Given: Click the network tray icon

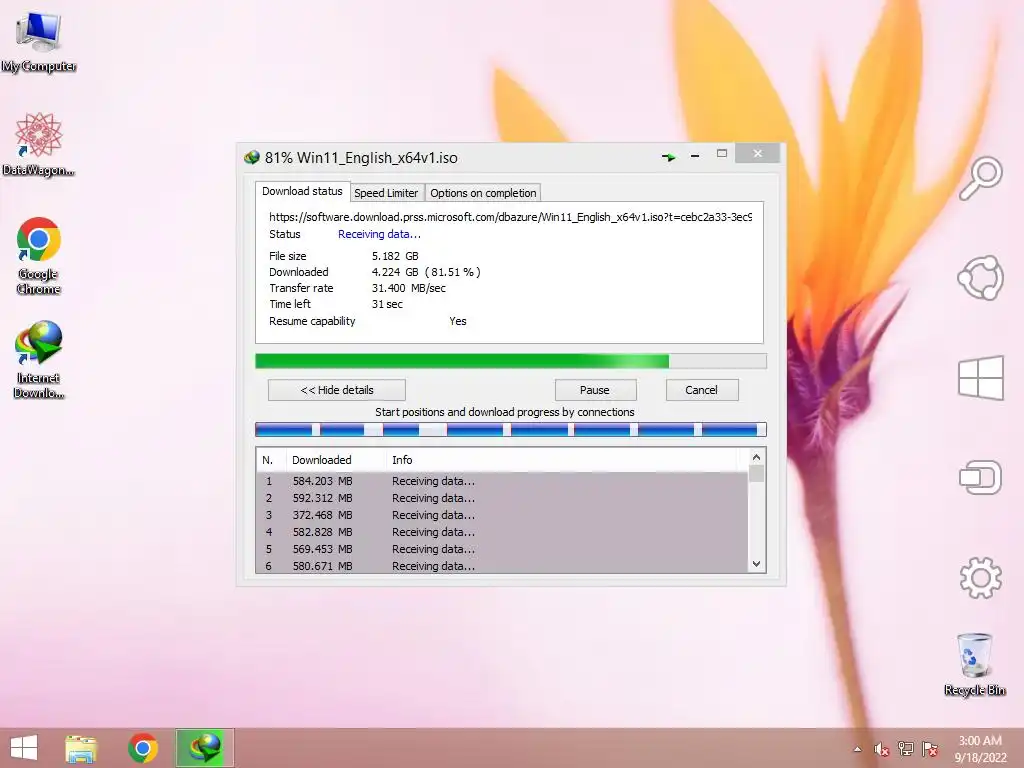Looking at the screenshot, I should tap(906, 749).
